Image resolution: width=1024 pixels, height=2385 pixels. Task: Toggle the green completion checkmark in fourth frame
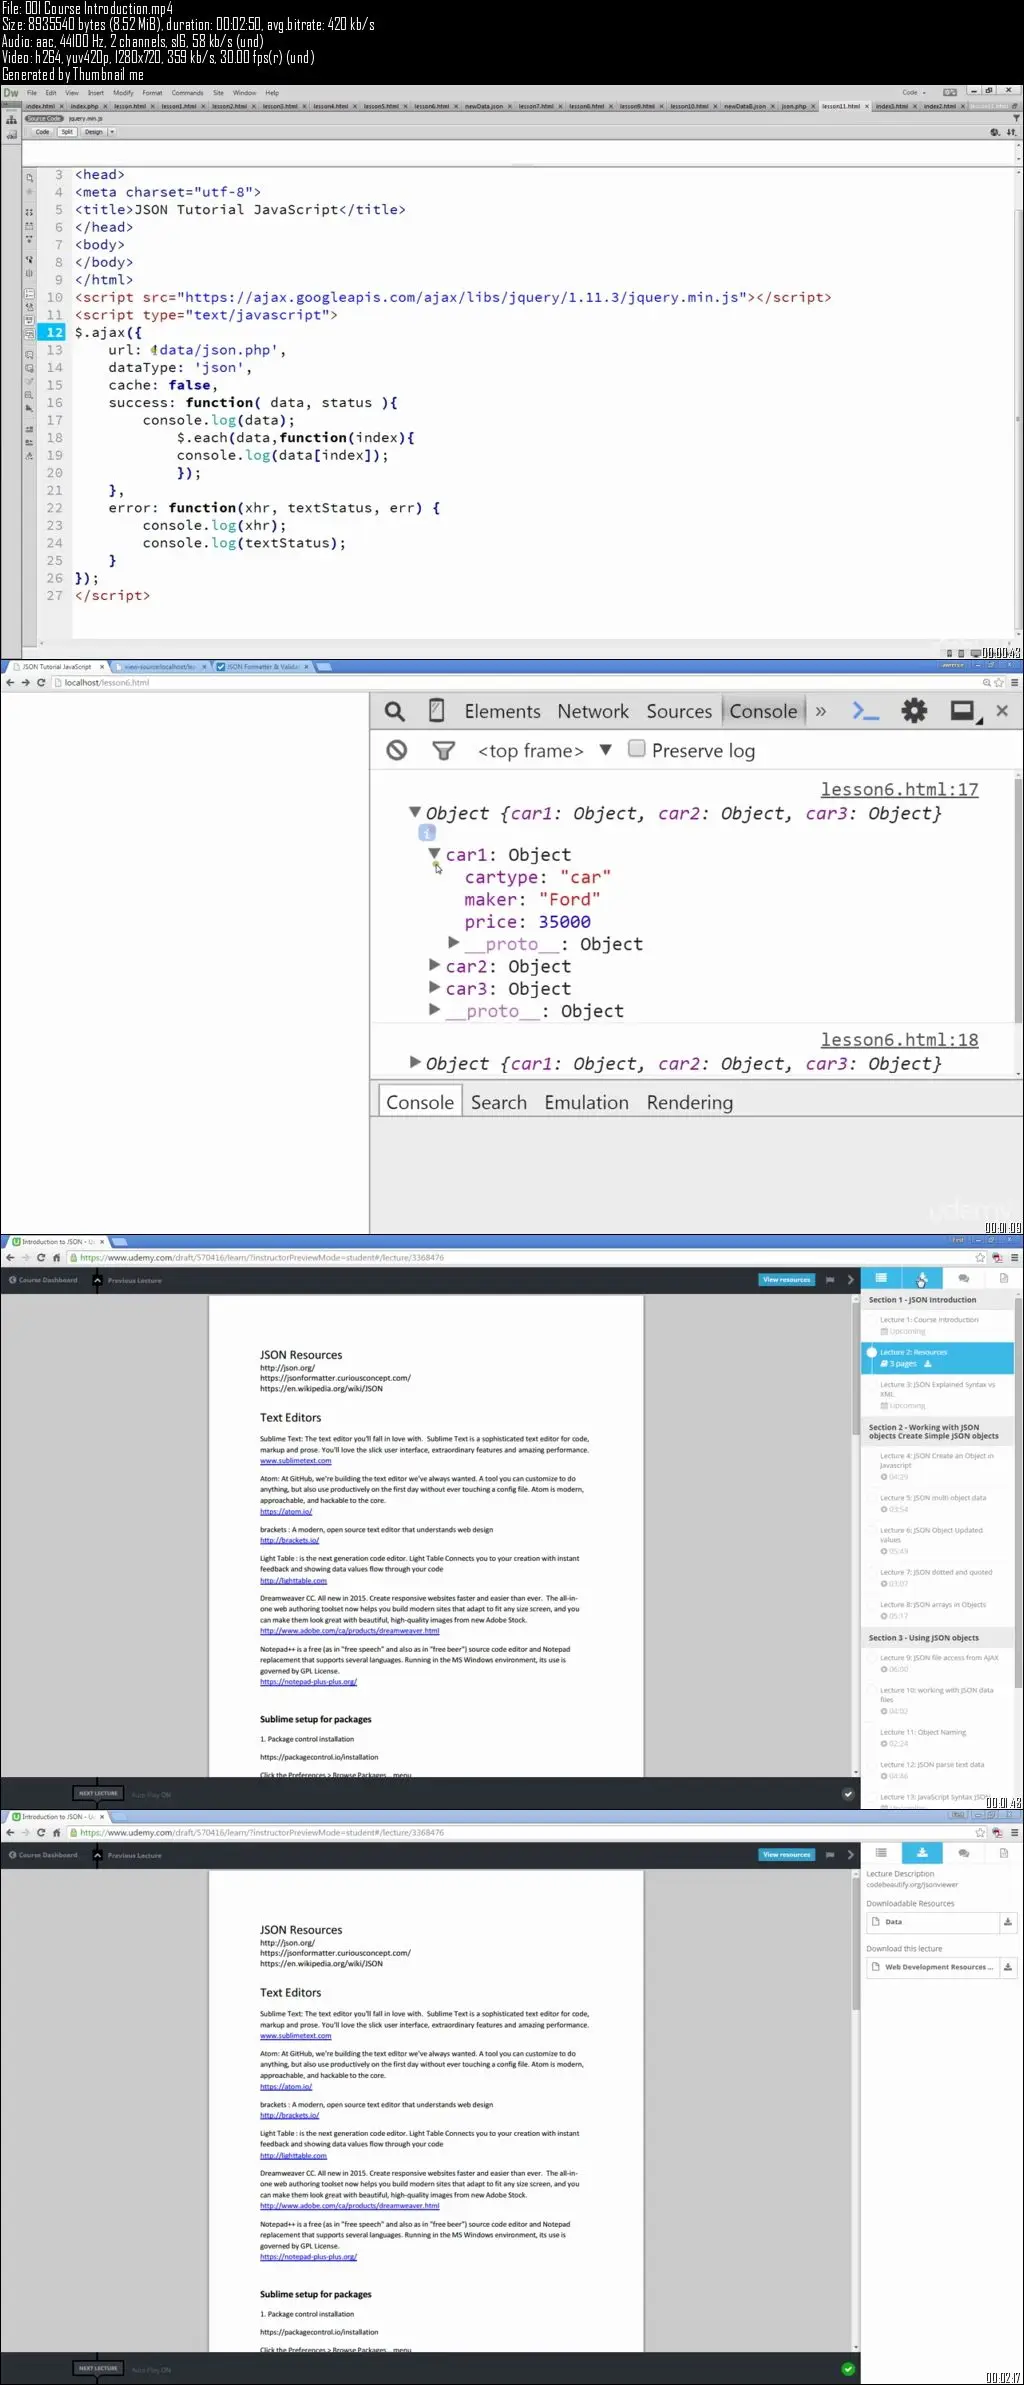pos(848,2369)
